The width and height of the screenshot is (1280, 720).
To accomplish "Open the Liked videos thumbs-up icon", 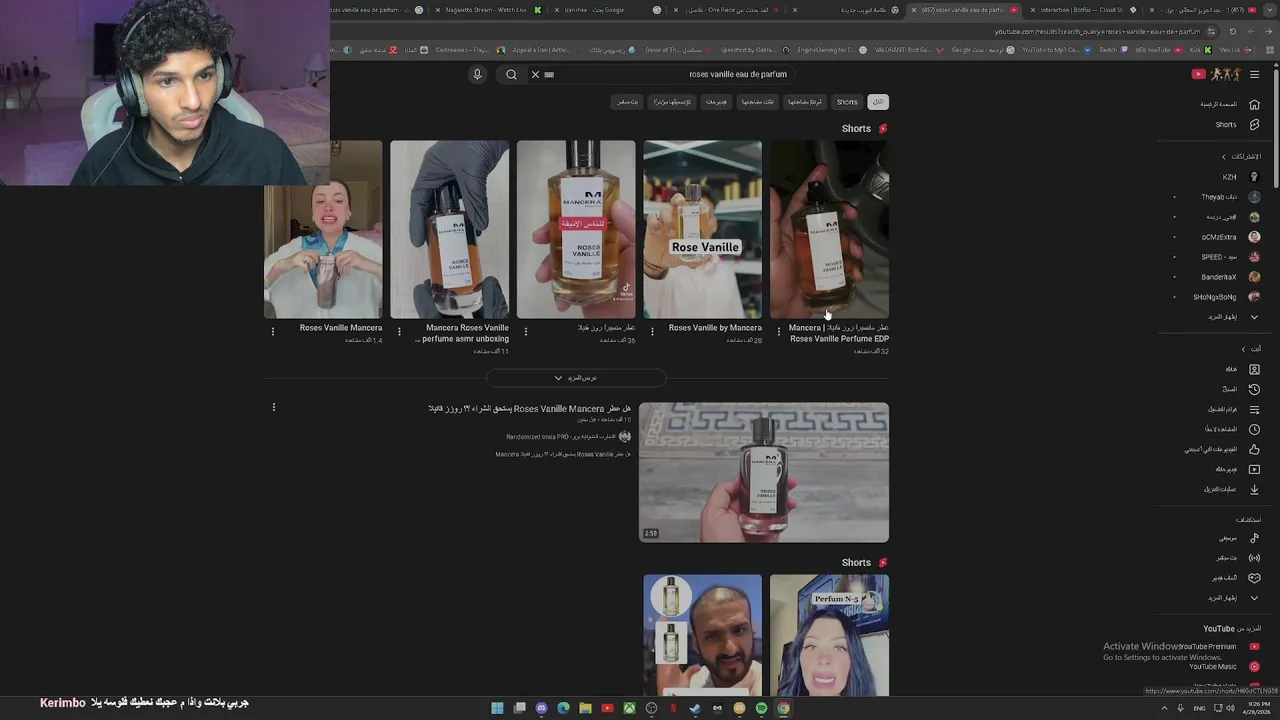I will 1254,449.
